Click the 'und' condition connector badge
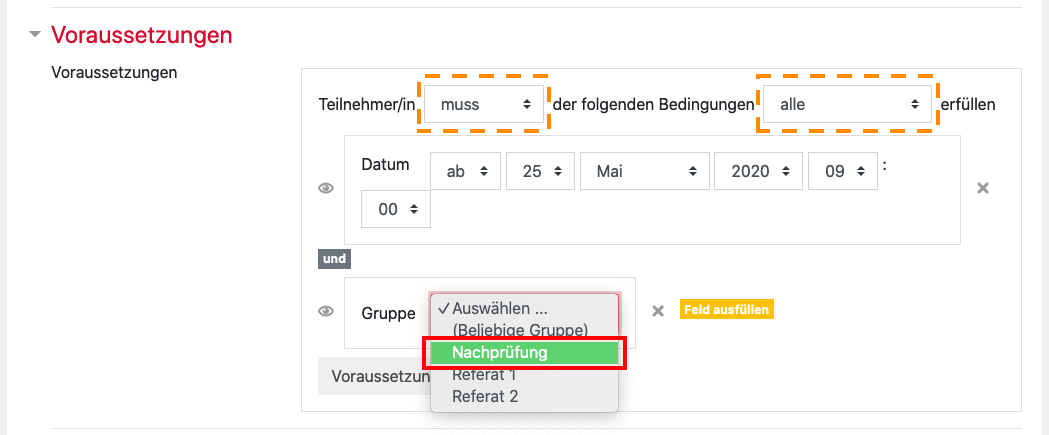 (x=334, y=259)
